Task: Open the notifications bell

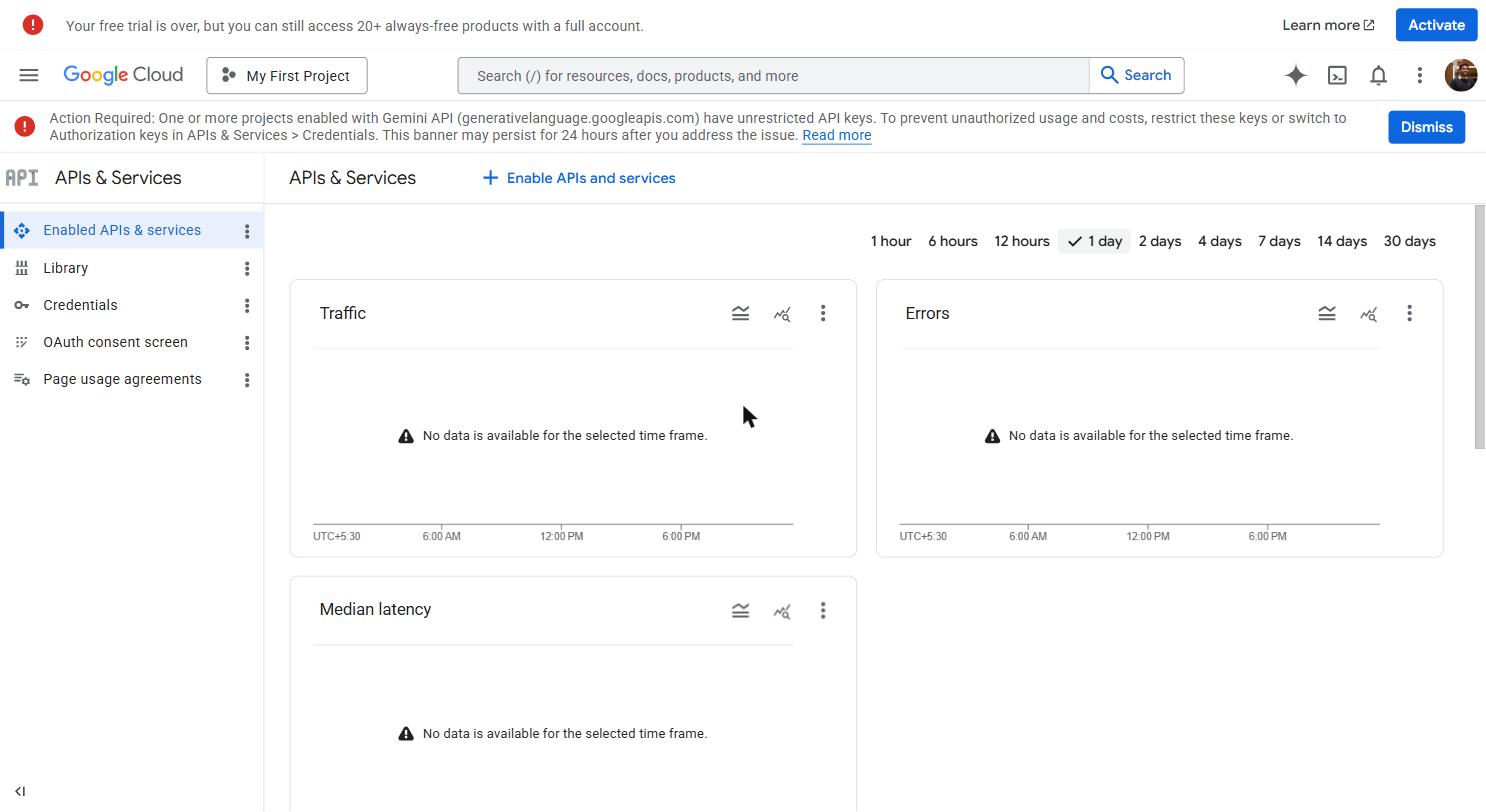Action: (x=1378, y=75)
